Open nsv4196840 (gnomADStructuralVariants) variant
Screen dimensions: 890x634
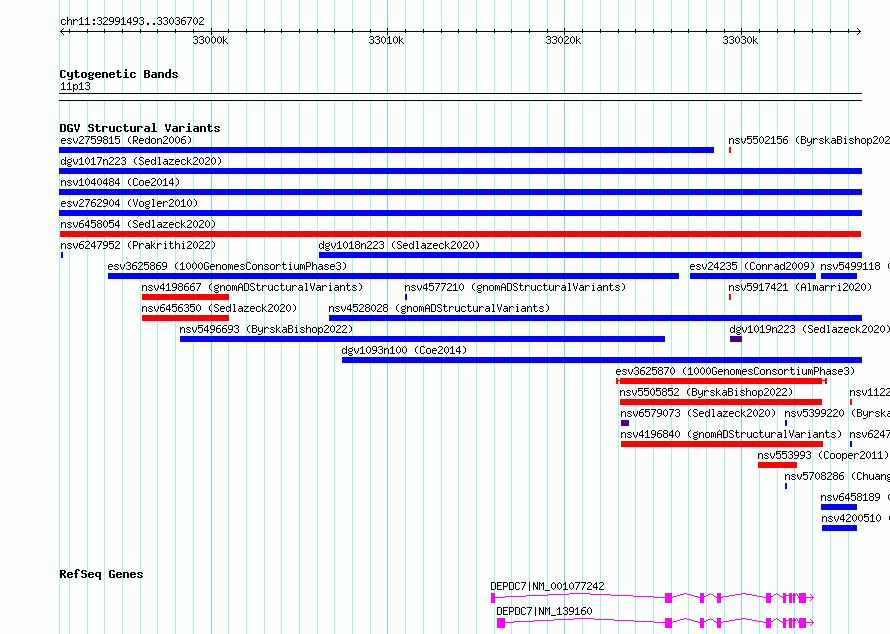click(x=721, y=444)
